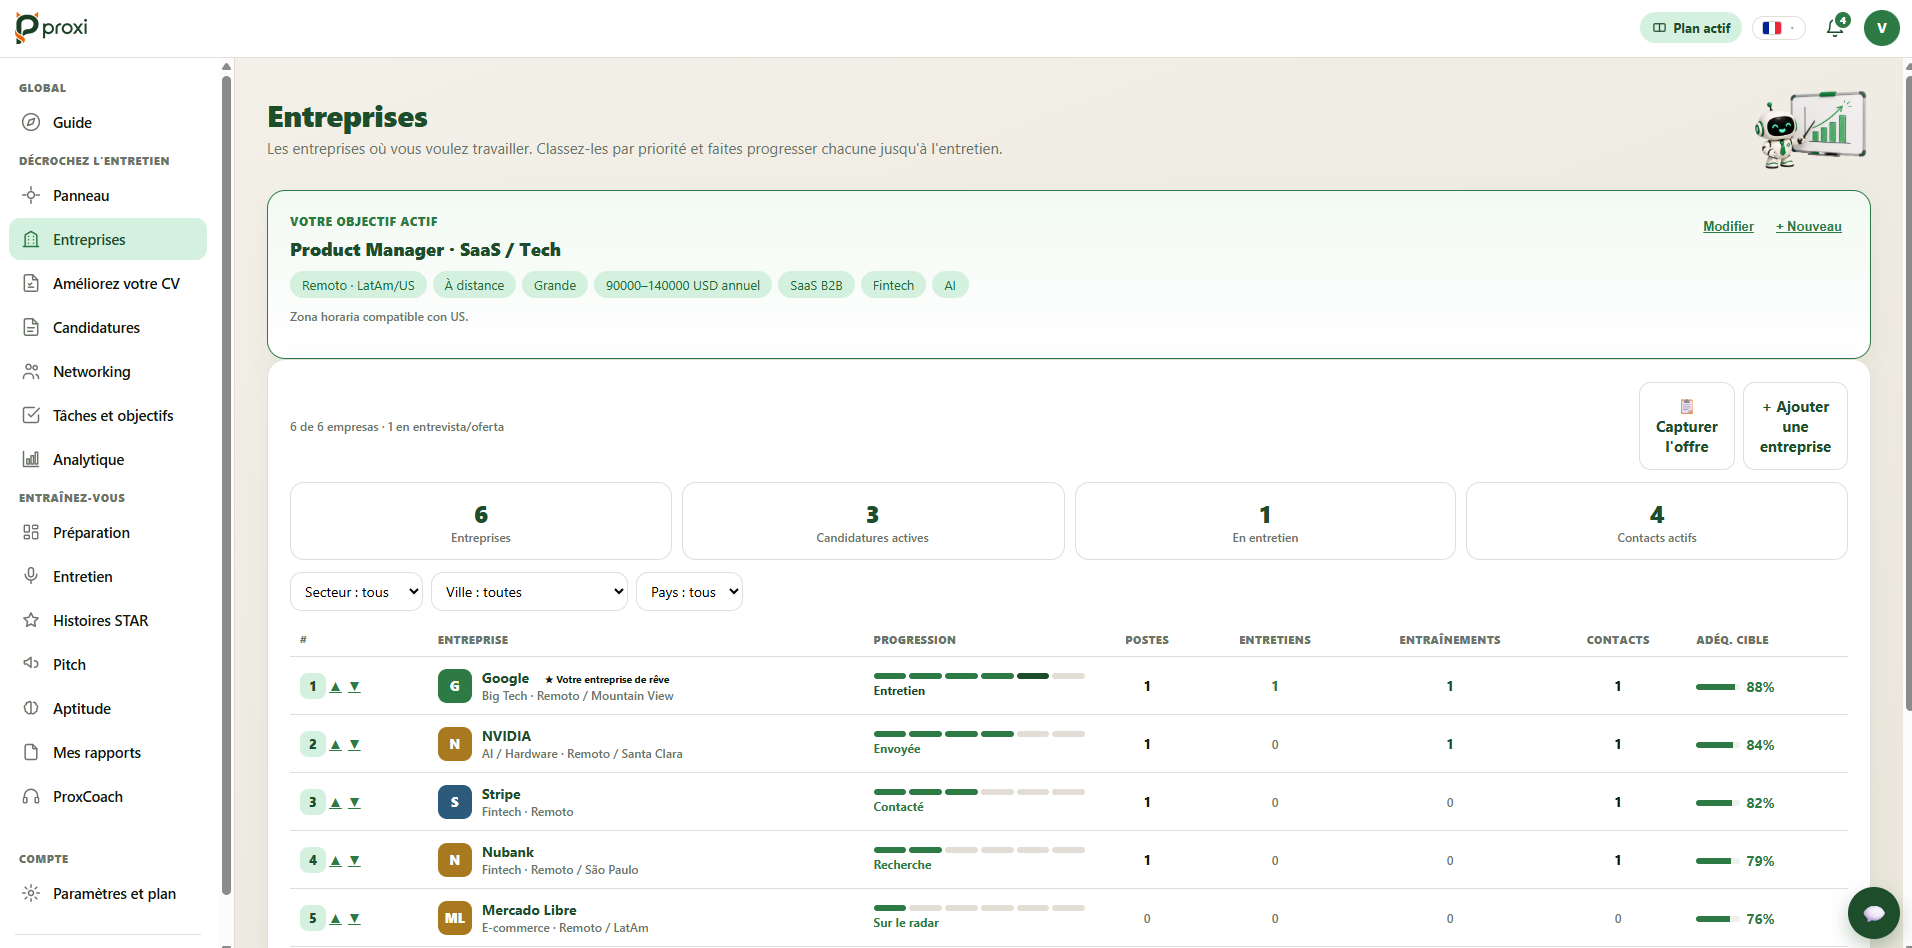The height and width of the screenshot is (948, 1912).
Task: Click Ajouter une entreprise button
Action: [x=1795, y=426]
